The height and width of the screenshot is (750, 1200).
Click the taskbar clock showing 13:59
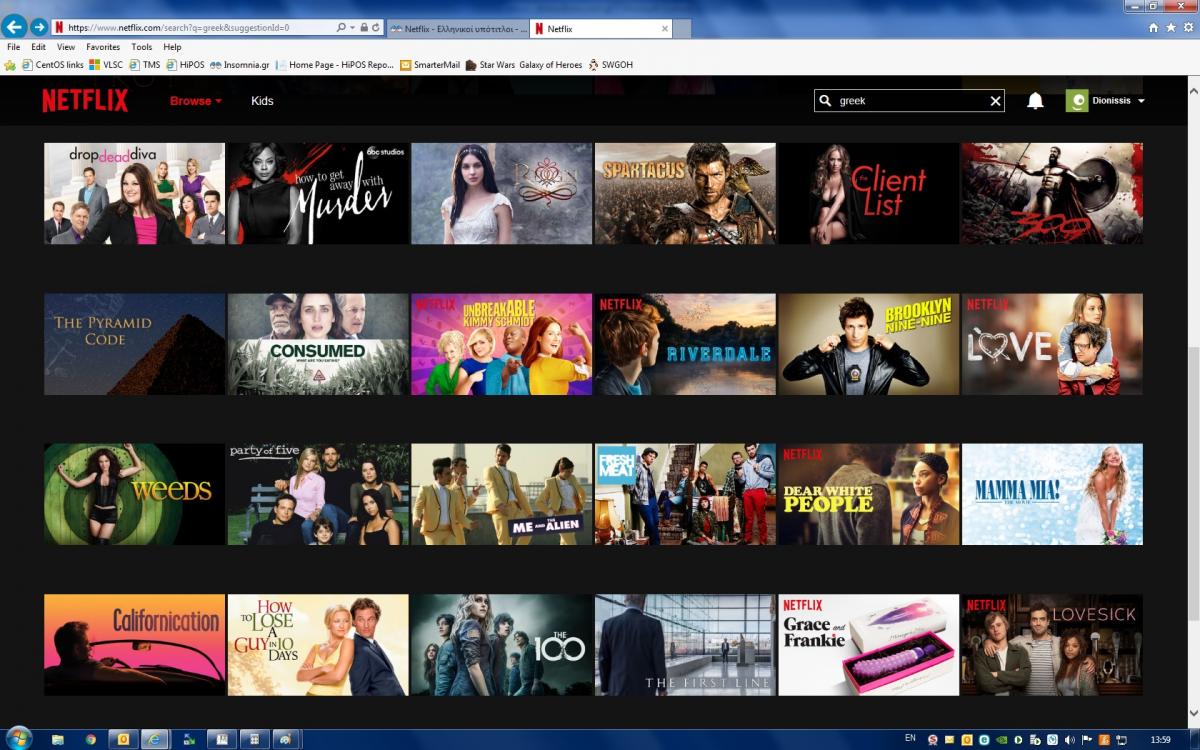[x=1160, y=739]
